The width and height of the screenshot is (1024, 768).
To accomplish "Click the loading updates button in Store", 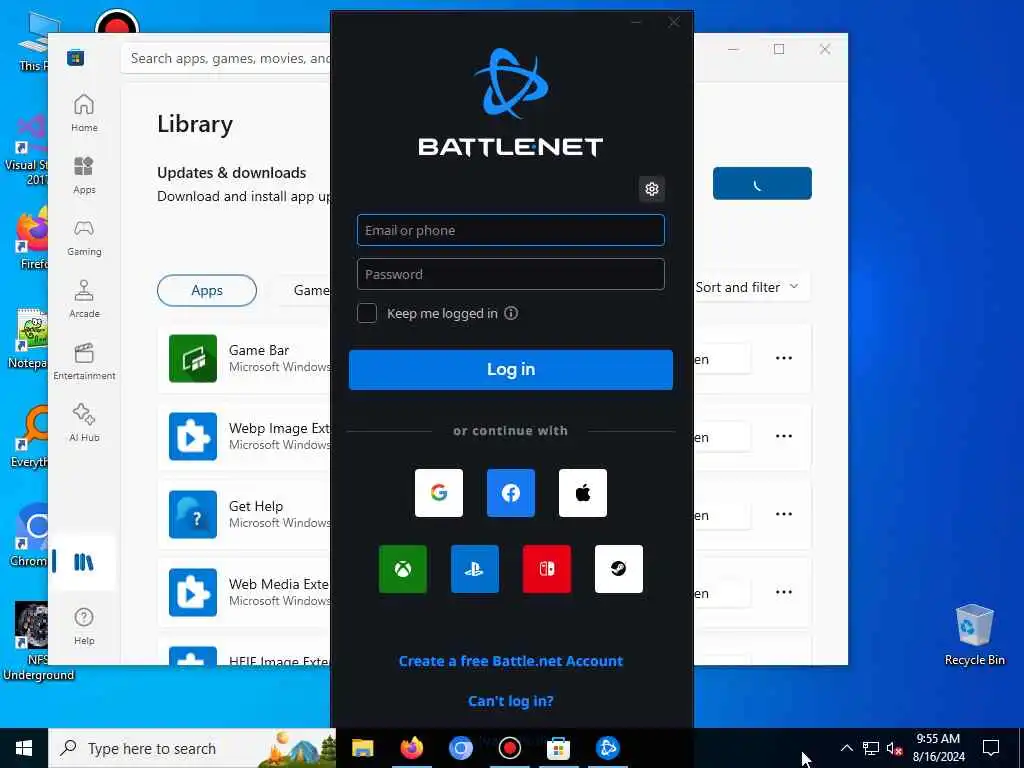I will pyautogui.click(x=762, y=184).
